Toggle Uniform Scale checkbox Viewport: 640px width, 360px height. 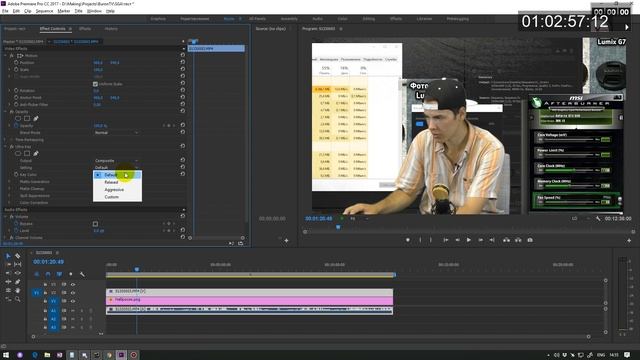point(95,84)
